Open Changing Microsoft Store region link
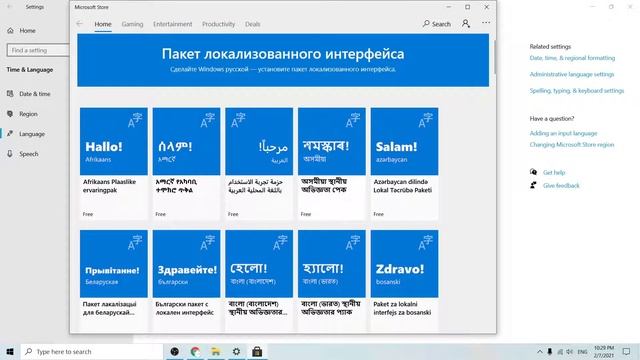This screenshot has width=640, height=360. (572, 144)
